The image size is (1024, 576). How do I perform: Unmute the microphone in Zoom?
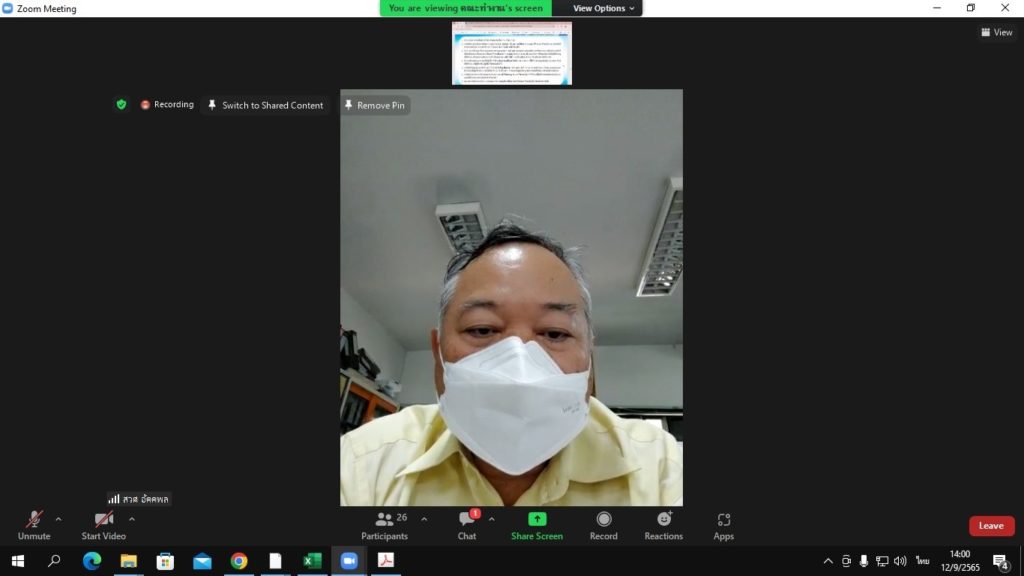34,526
